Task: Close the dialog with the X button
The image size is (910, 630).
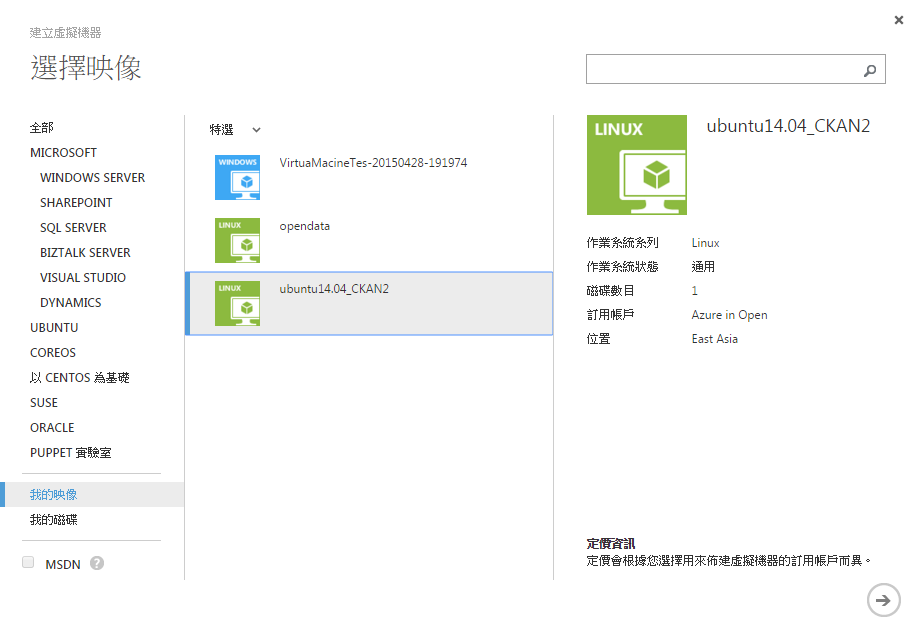Action: (x=898, y=20)
